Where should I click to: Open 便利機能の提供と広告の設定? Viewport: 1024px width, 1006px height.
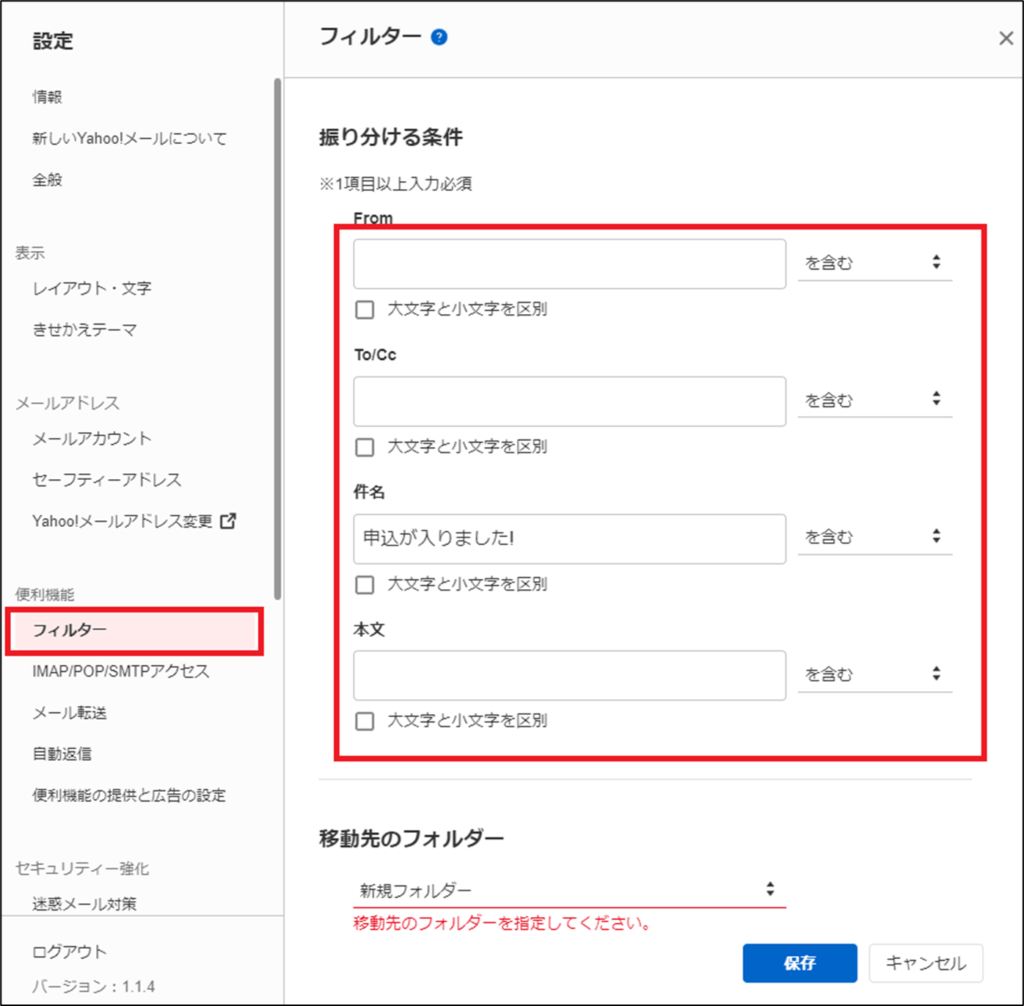pos(129,795)
